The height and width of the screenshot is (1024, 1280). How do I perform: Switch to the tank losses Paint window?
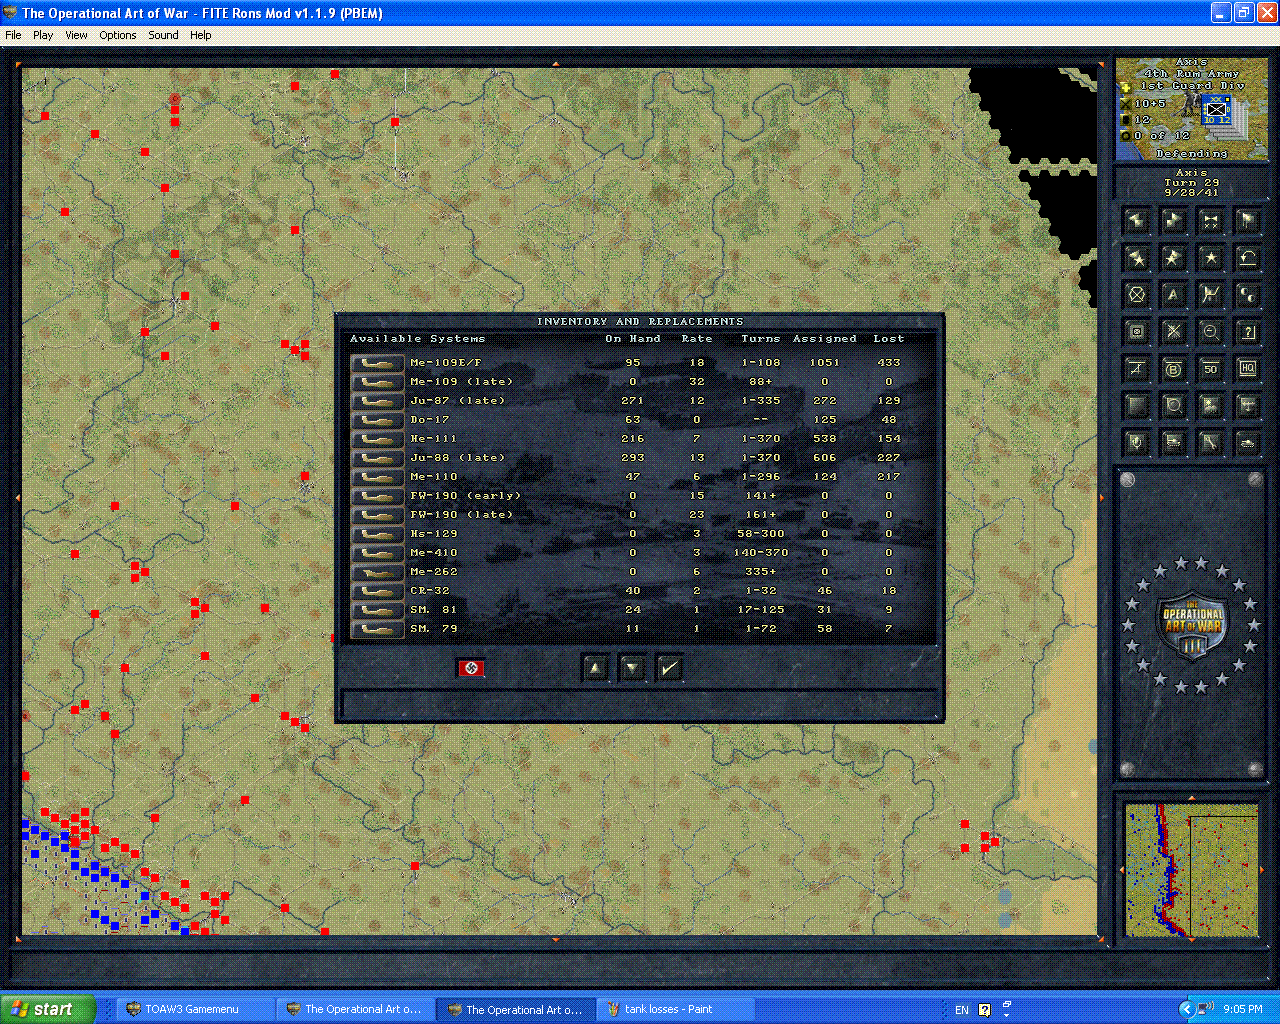click(676, 1008)
